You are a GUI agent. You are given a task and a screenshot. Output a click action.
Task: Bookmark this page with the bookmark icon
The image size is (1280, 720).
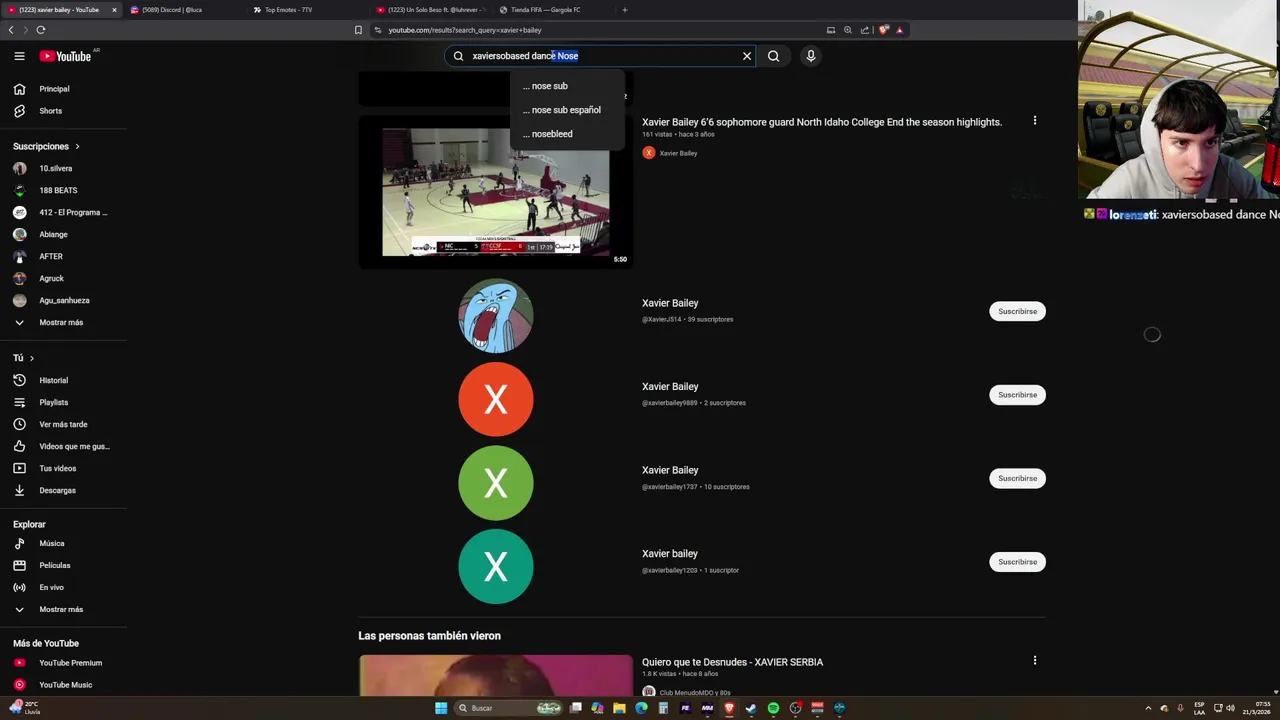[358, 30]
